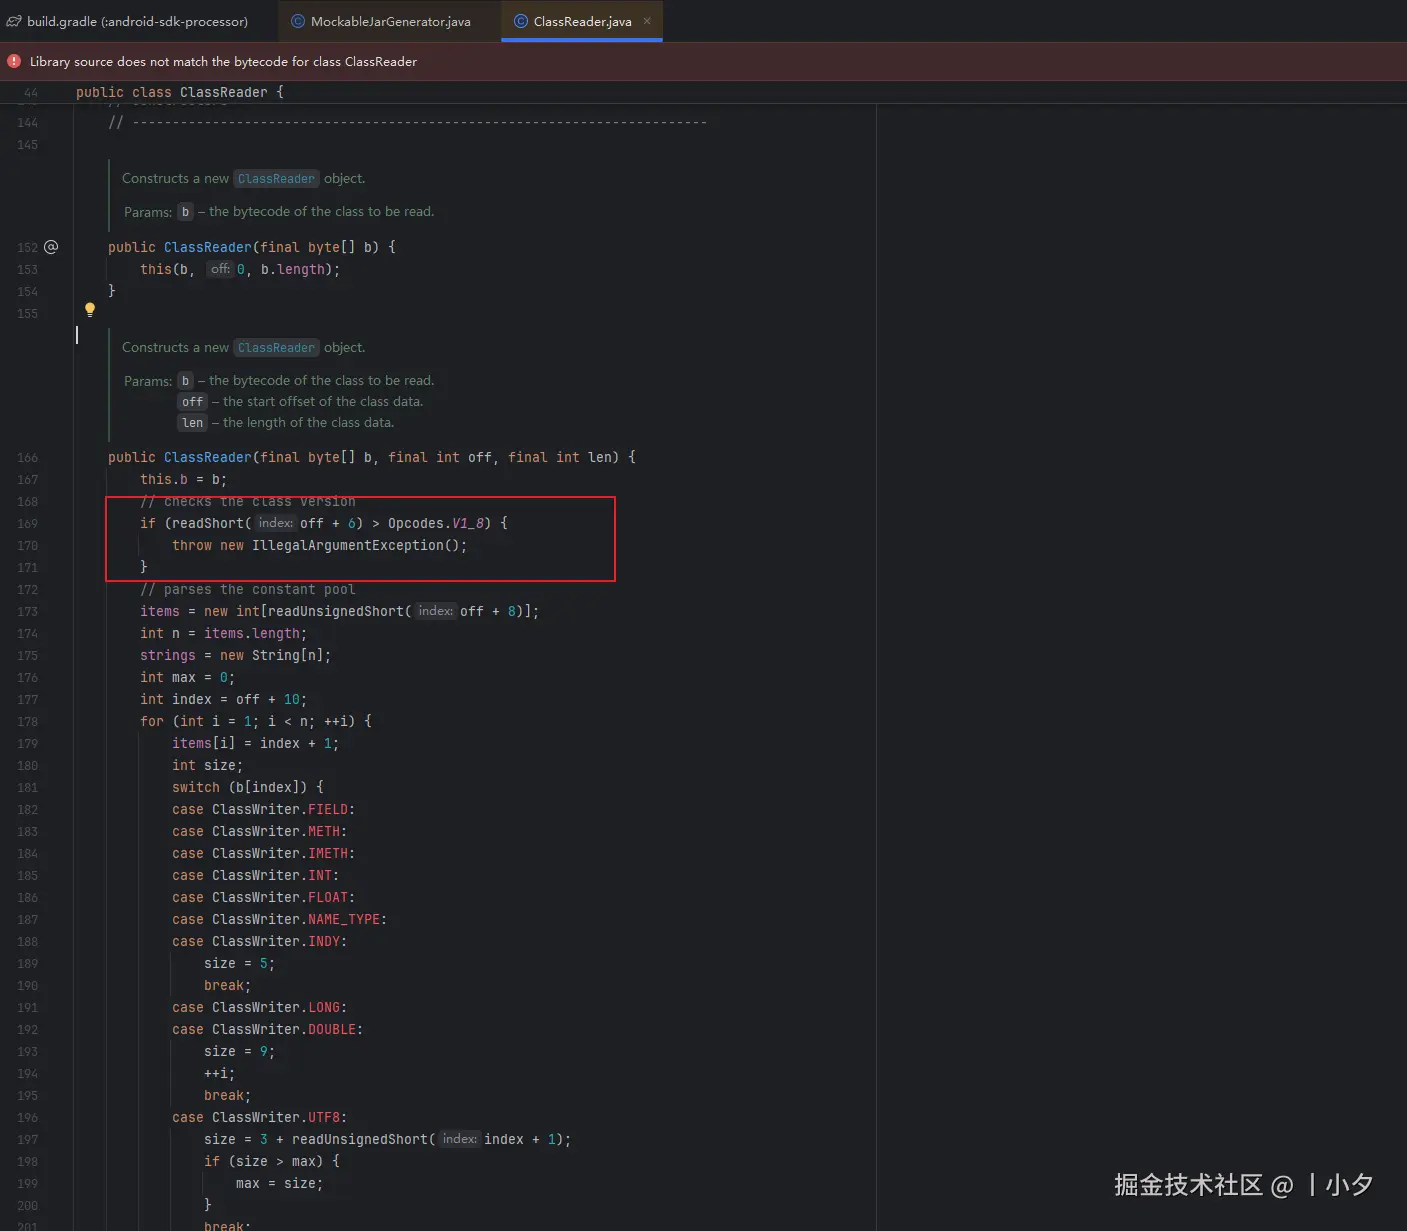Click 'int index = off + 10;' on line 177

point(224,699)
